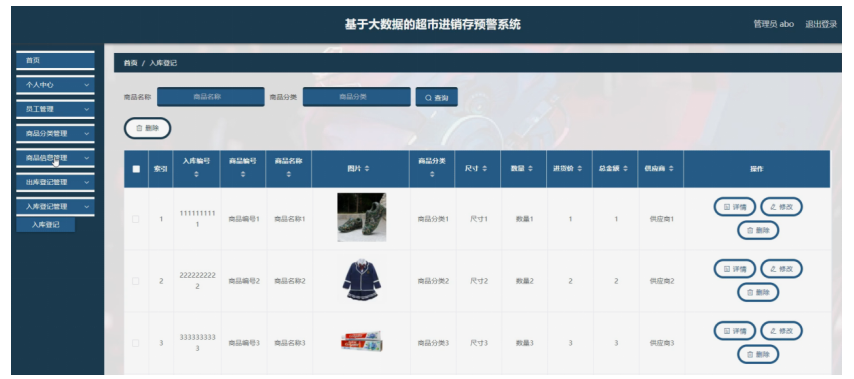Click cell 尺寸1
The width and height of the screenshot is (854, 379).
click(479, 219)
